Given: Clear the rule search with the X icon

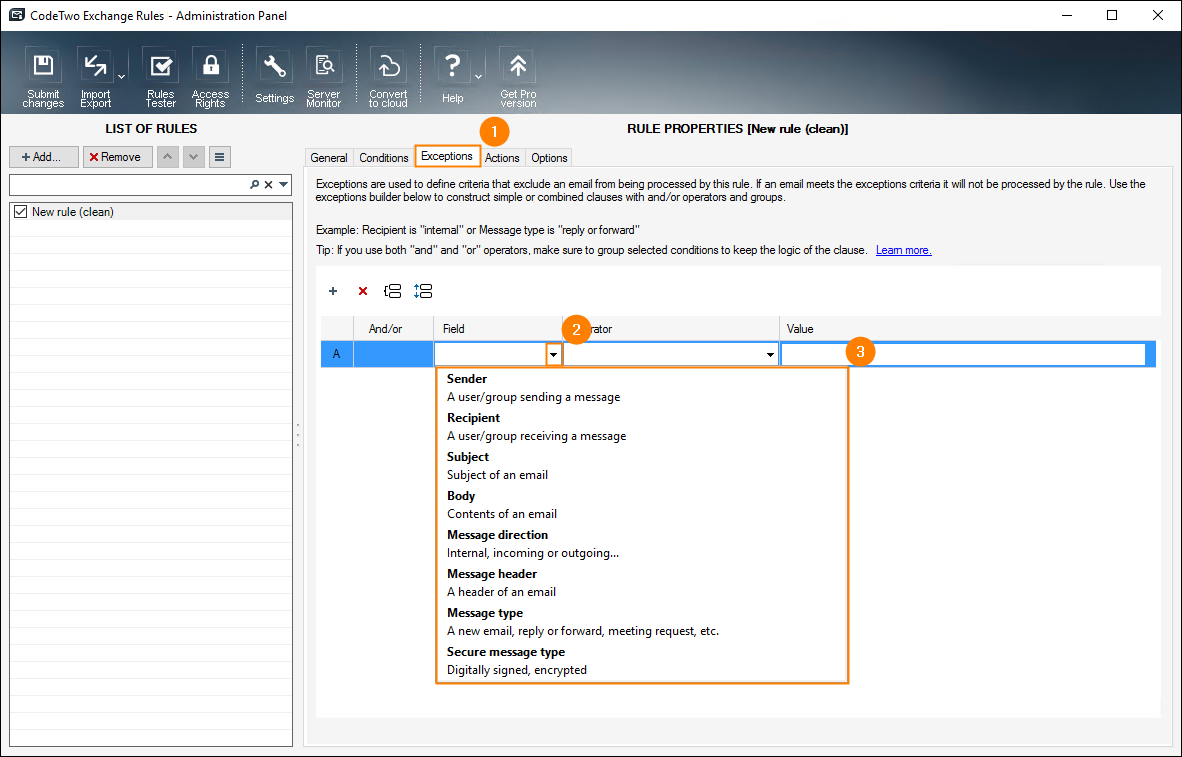Looking at the screenshot, I should (268, 185).
